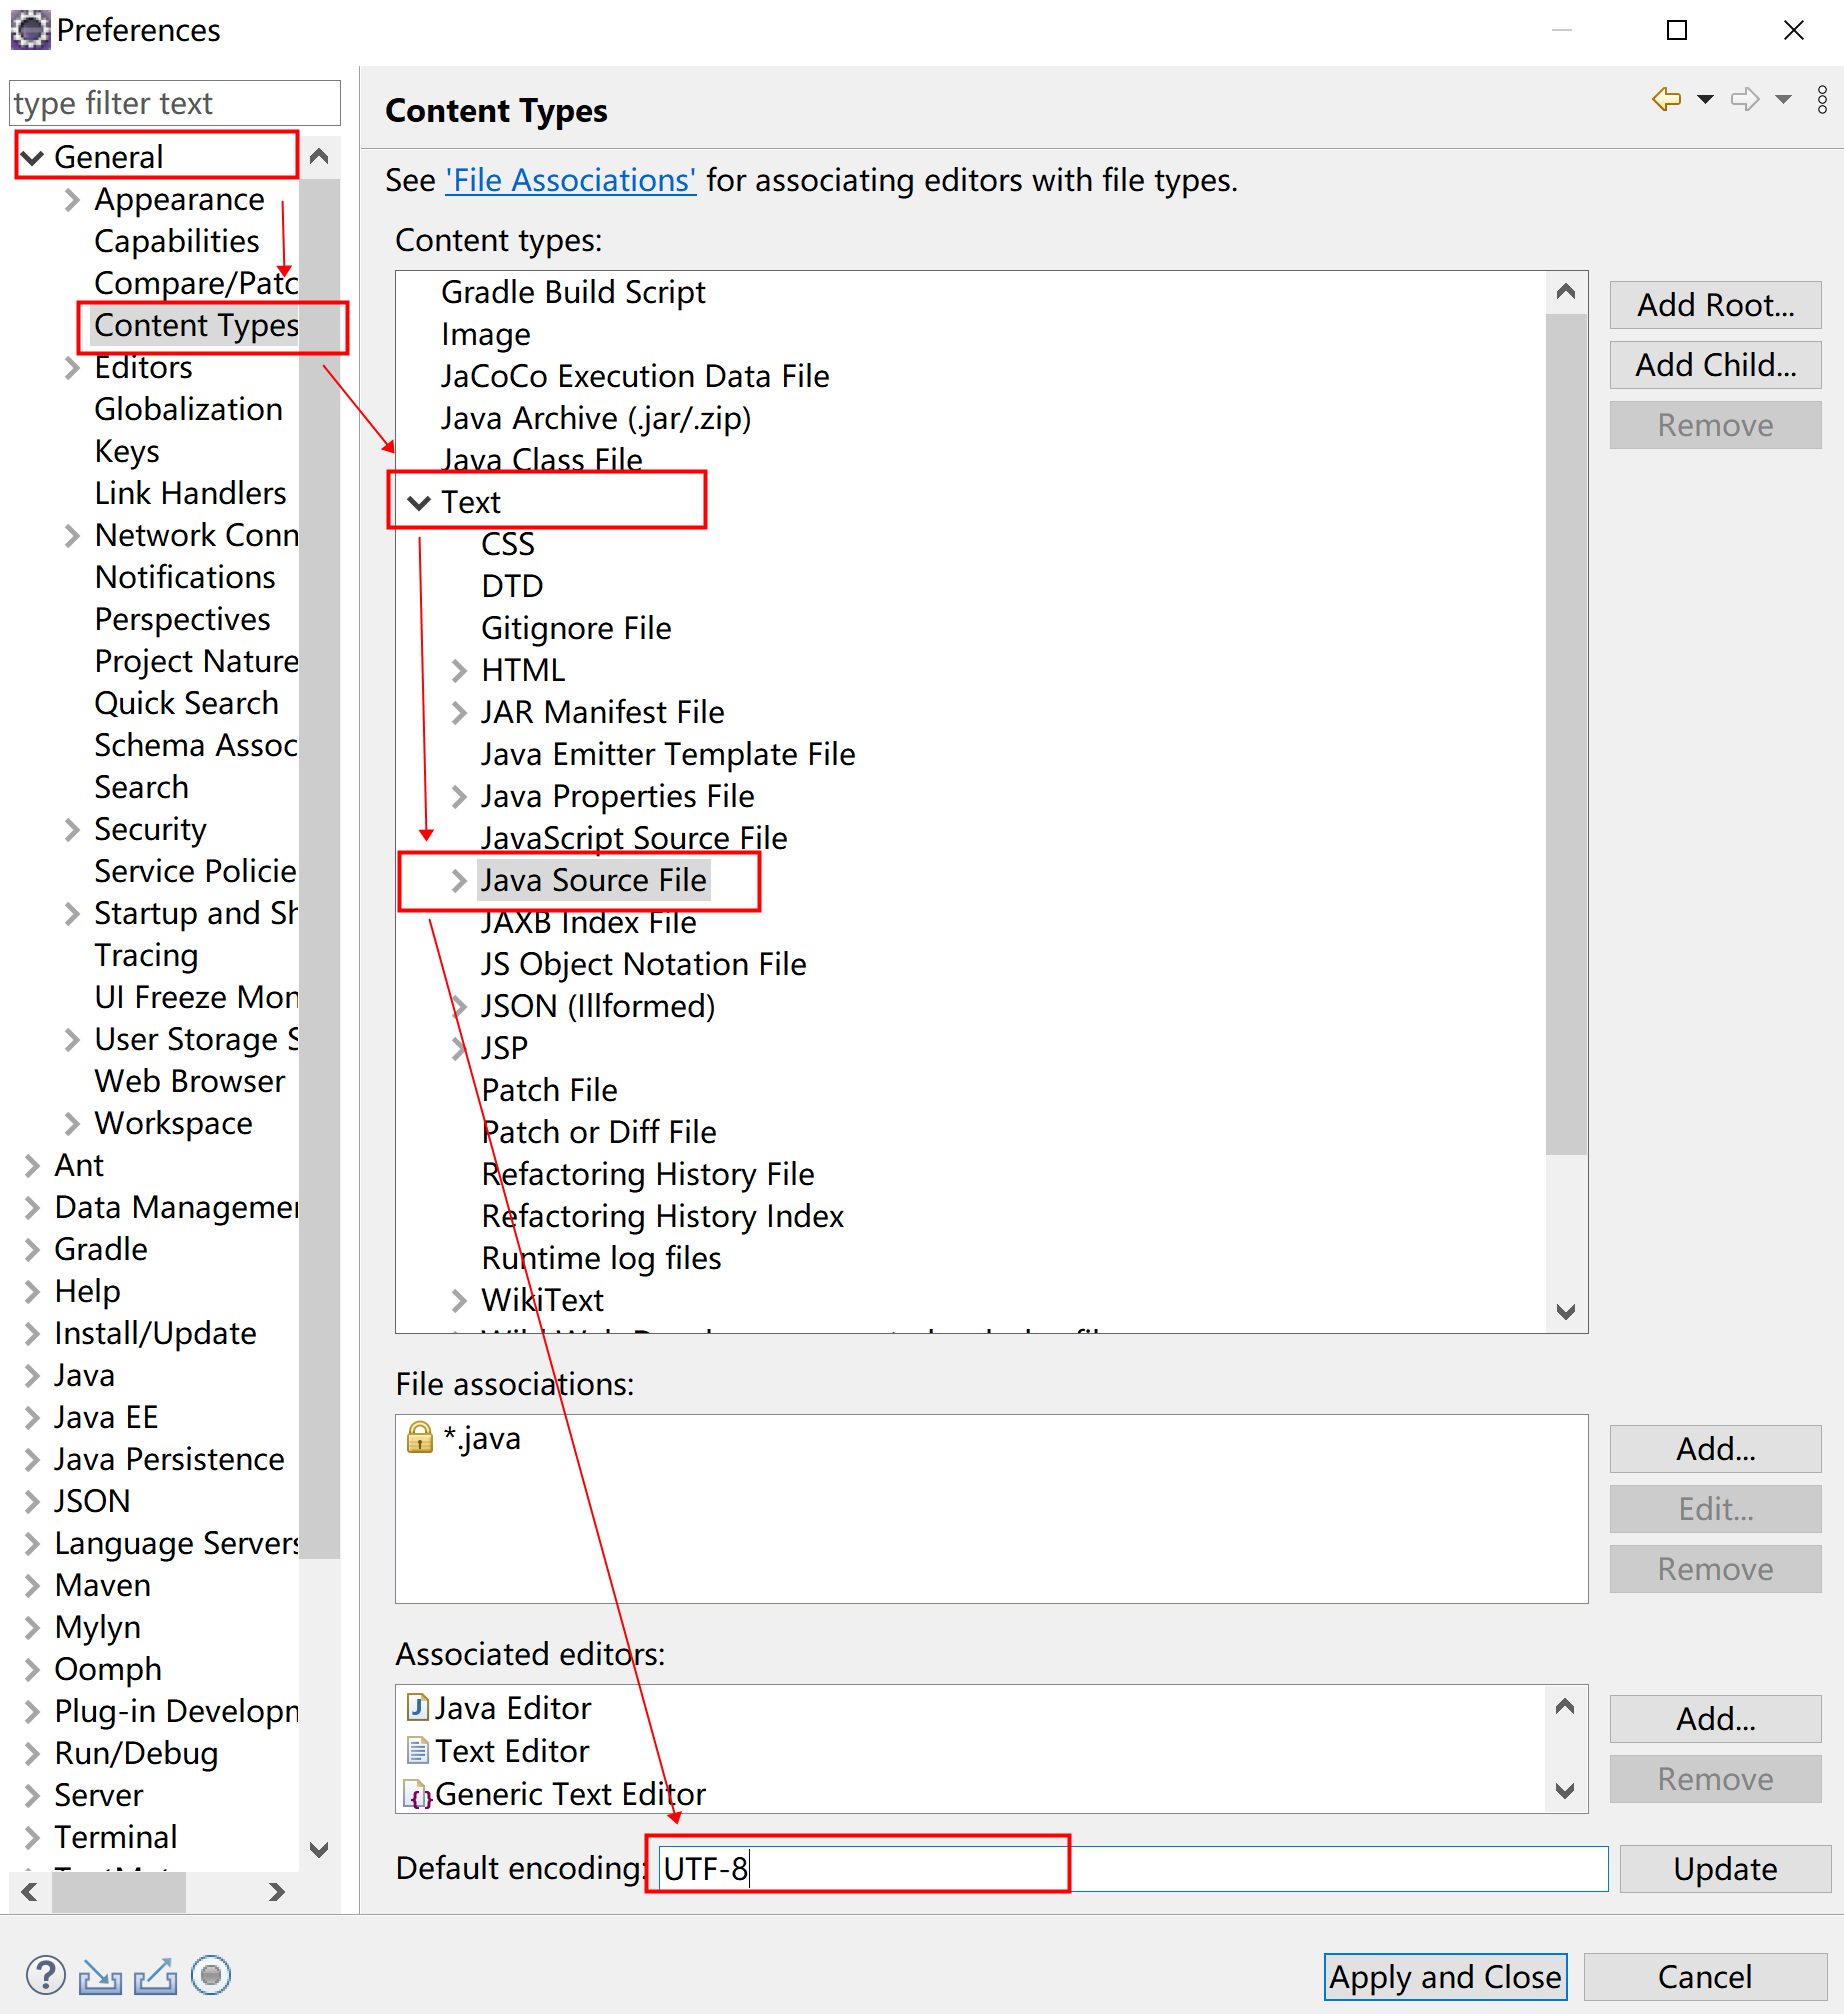This screenshot has height=2014, width=1844.
Task: Click Add... beside File associations
Action: point(1715,1449)
